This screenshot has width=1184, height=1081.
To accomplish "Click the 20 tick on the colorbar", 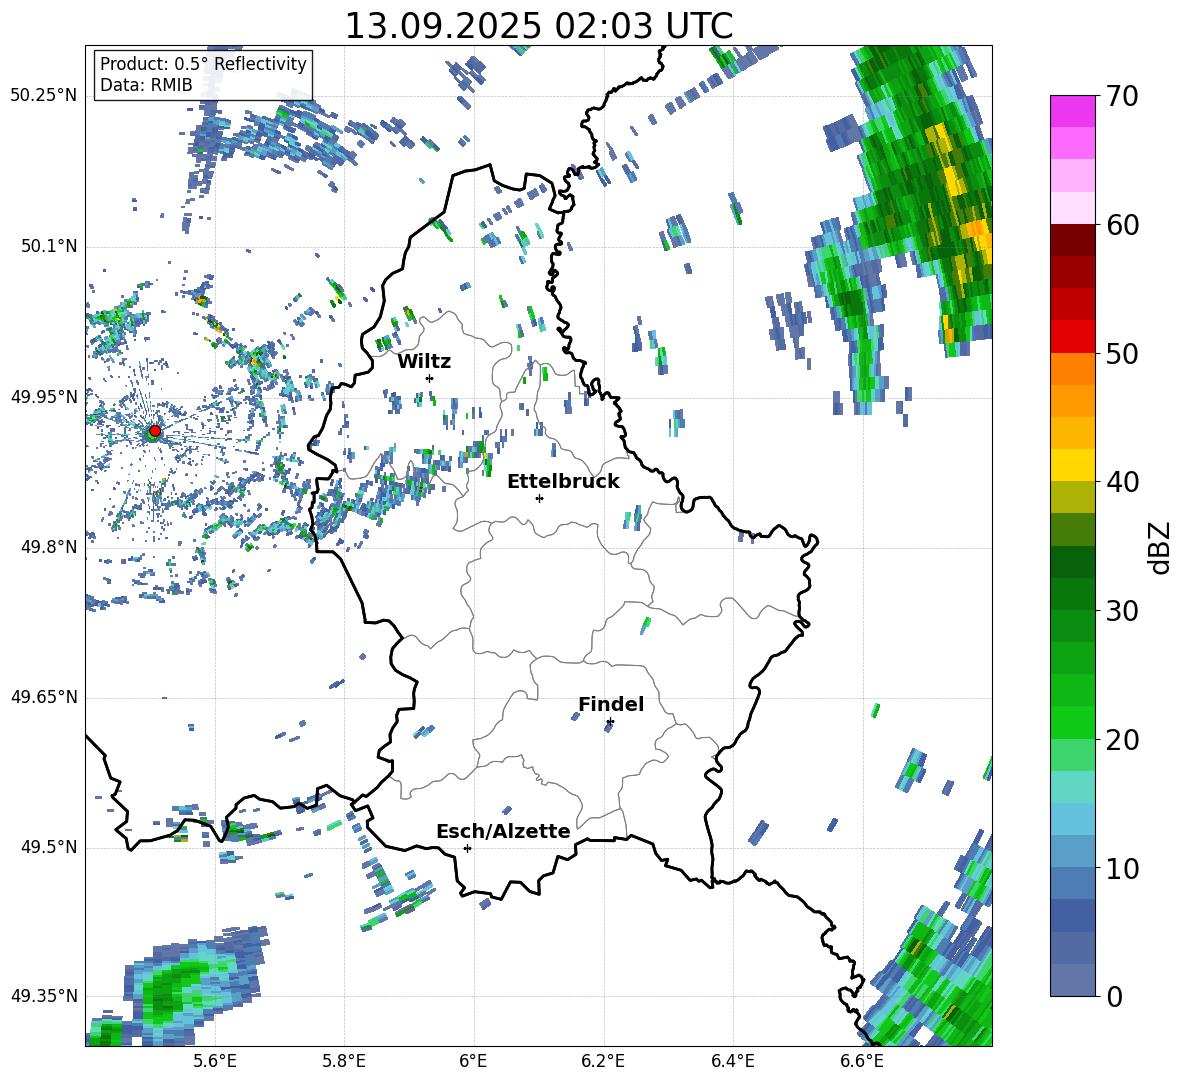I will 1122,740.
